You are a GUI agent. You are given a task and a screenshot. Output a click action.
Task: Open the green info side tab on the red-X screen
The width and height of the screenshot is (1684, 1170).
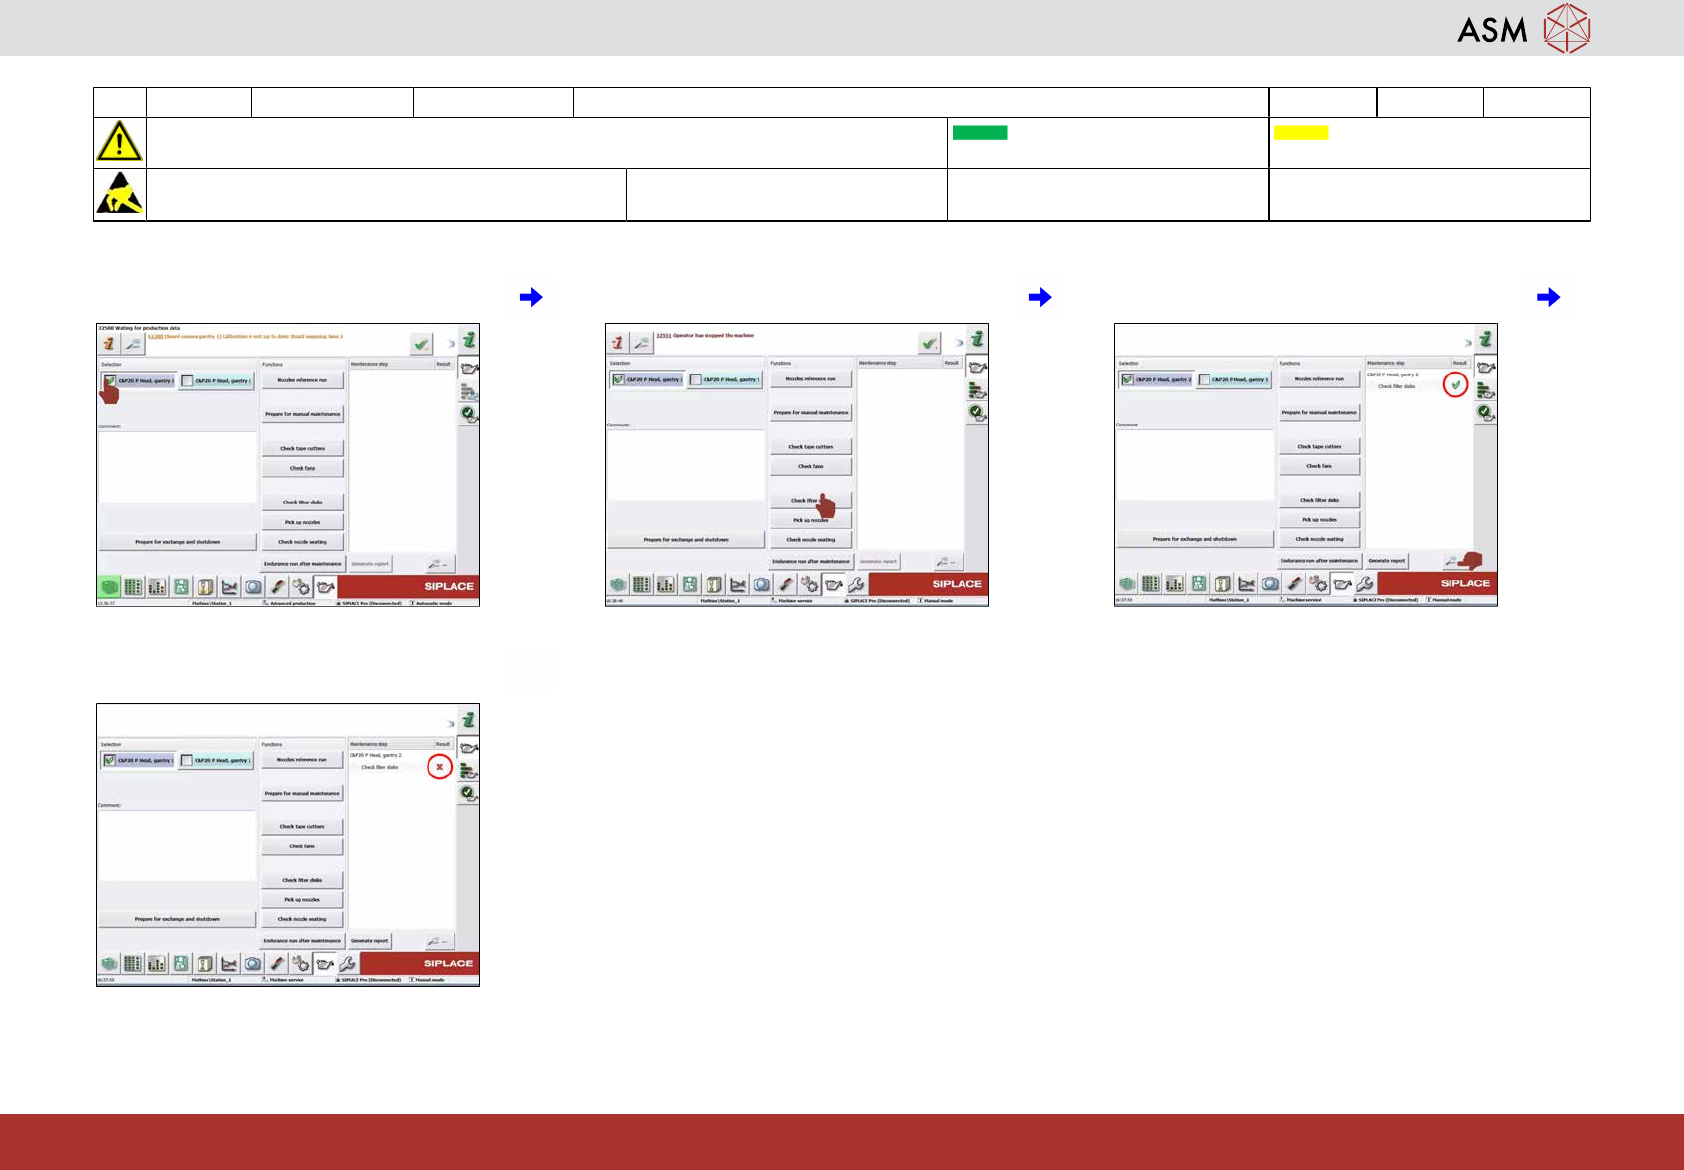468,720
